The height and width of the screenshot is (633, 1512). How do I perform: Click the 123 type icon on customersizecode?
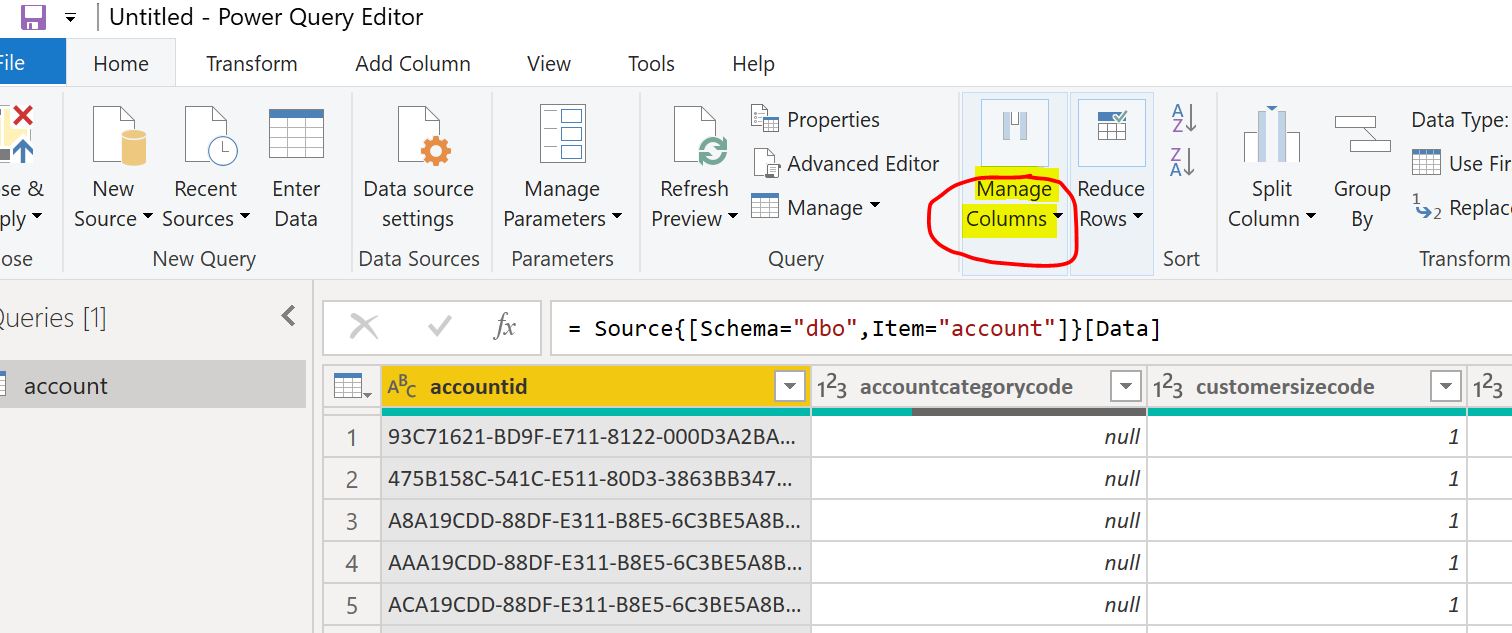click(x=1168, y=387)
